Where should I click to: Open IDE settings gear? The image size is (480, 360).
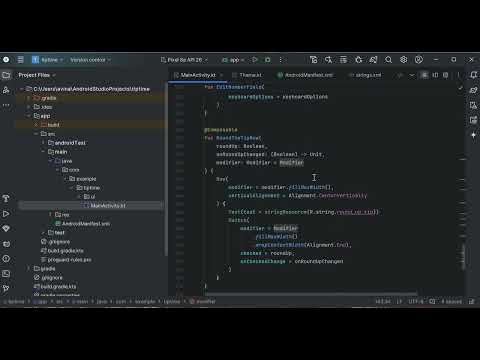click(x=404, y=60)
